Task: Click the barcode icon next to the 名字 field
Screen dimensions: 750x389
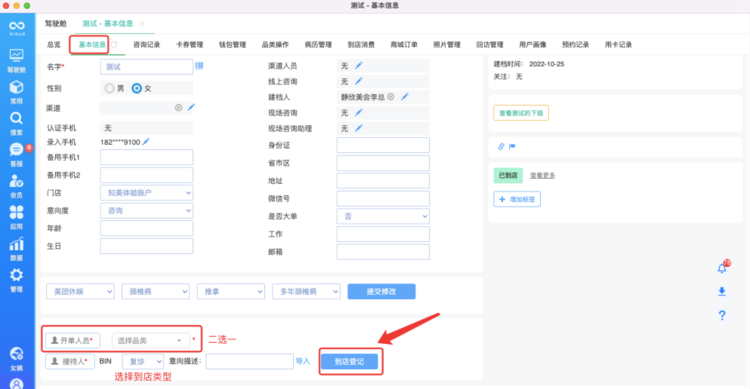Action: [x=199, y=66]
